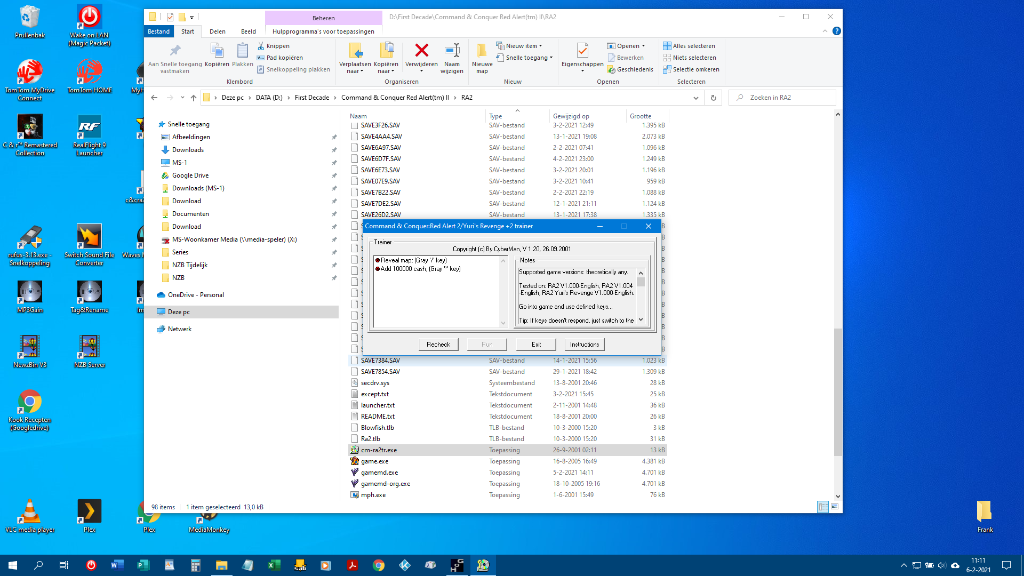Click the Knippen (cut) scissors icon
The width and height of the screenshot is (1024, 576).
point(261,46)
